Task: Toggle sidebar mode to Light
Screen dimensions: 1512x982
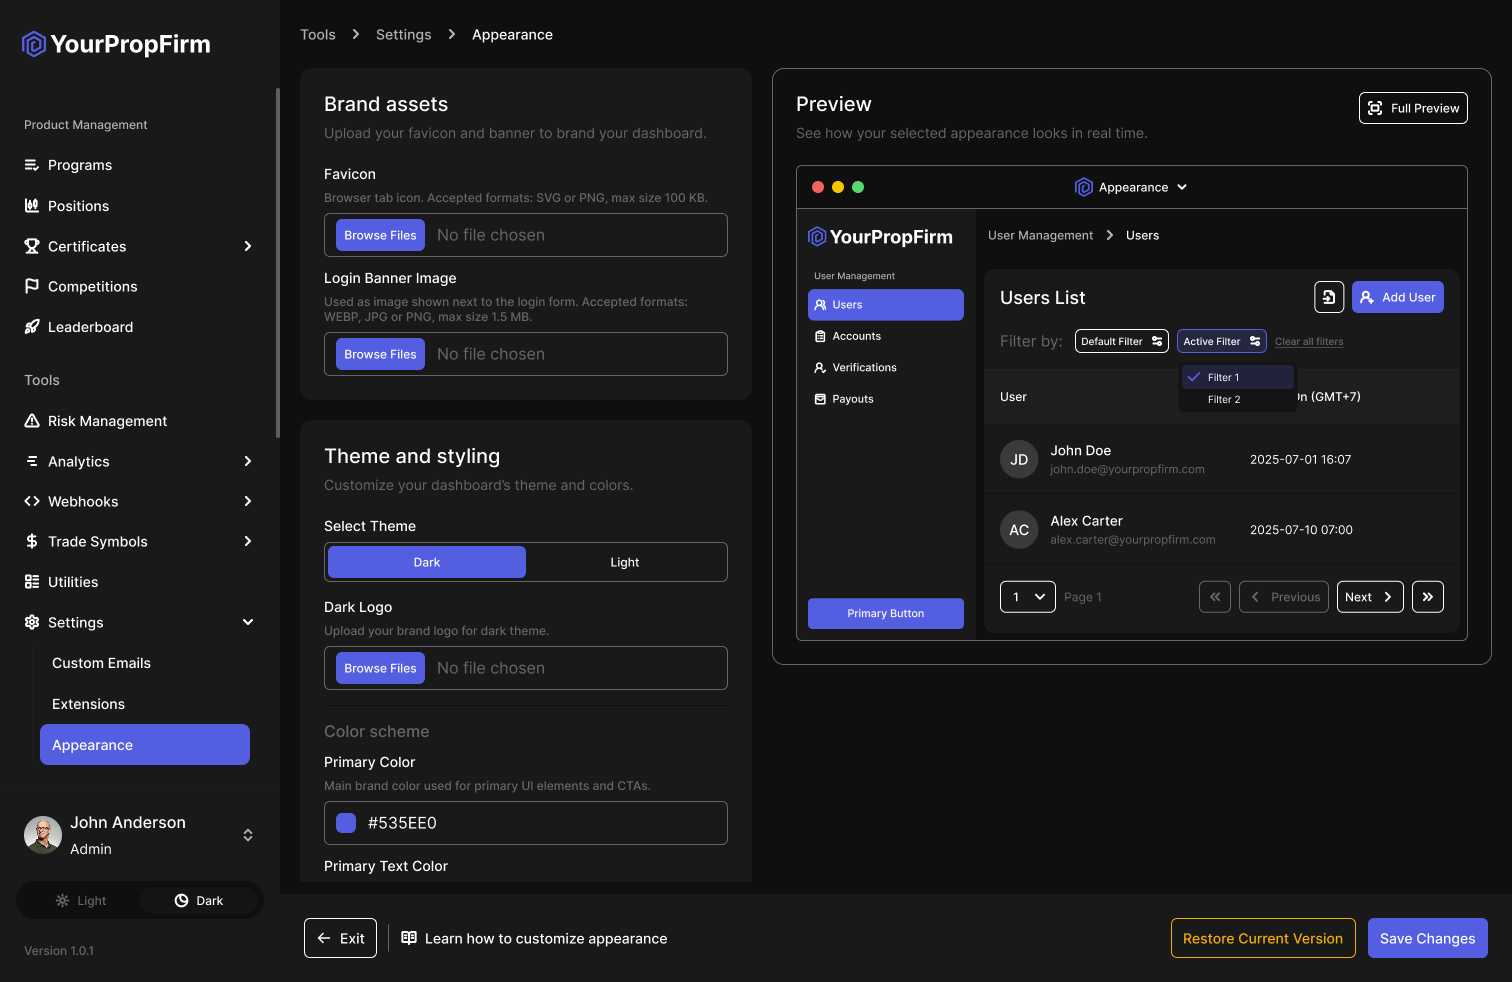Action: click(x=80, y=901)
